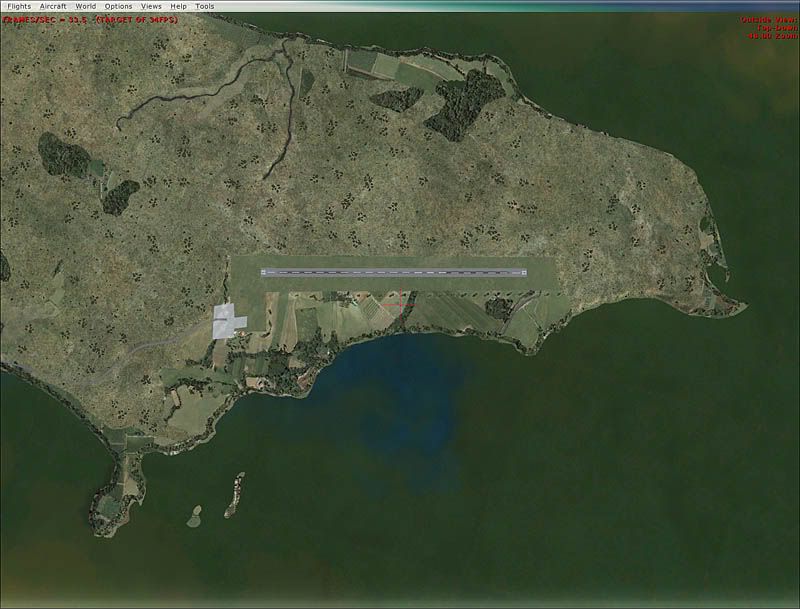The image size is (800, 609).
Task: Open the Help menu
Action: point(179,6)
